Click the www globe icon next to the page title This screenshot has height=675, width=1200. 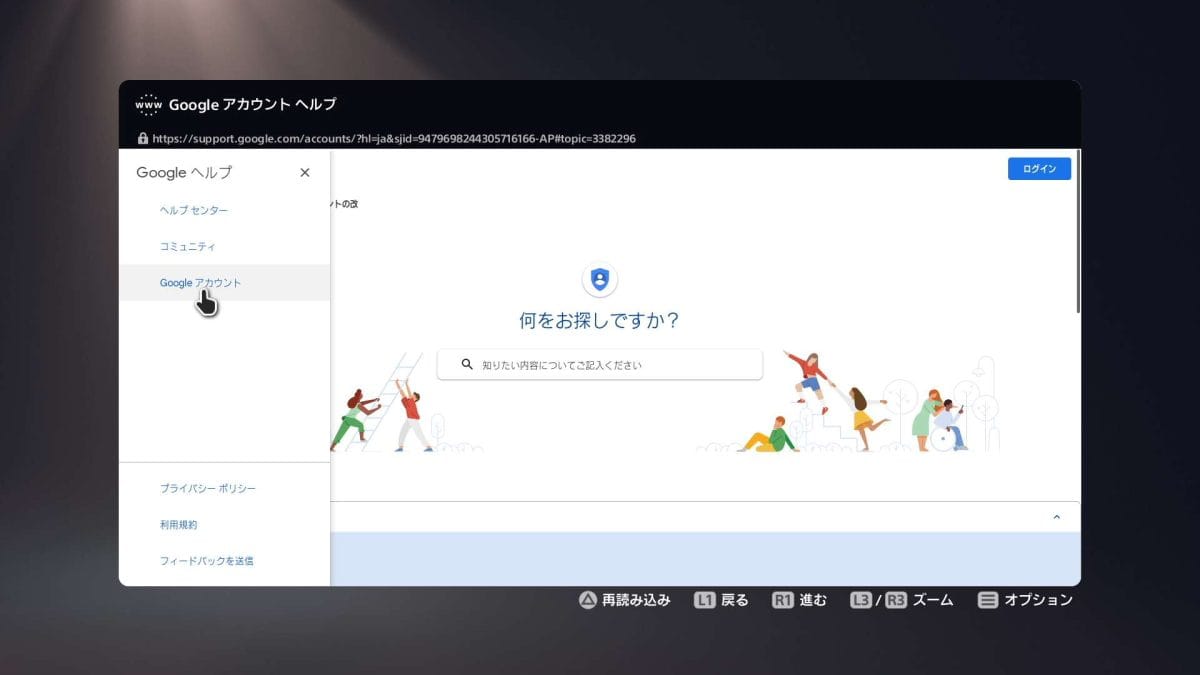[x=146, y=104]
